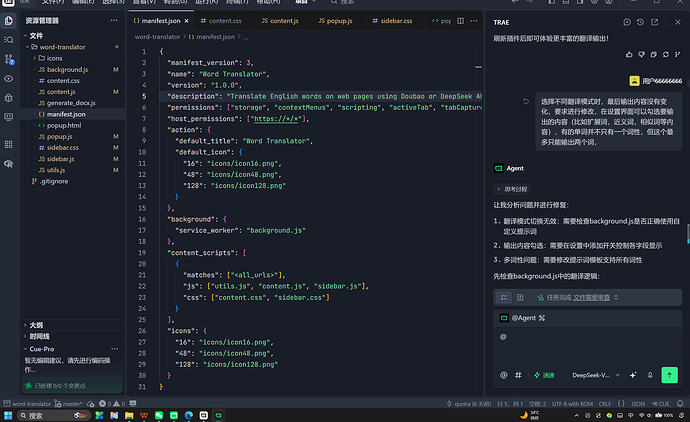Select the @Agent mode chip
Image resolution: width=690 pixels, height=422 pixels.
coord(523,318)
